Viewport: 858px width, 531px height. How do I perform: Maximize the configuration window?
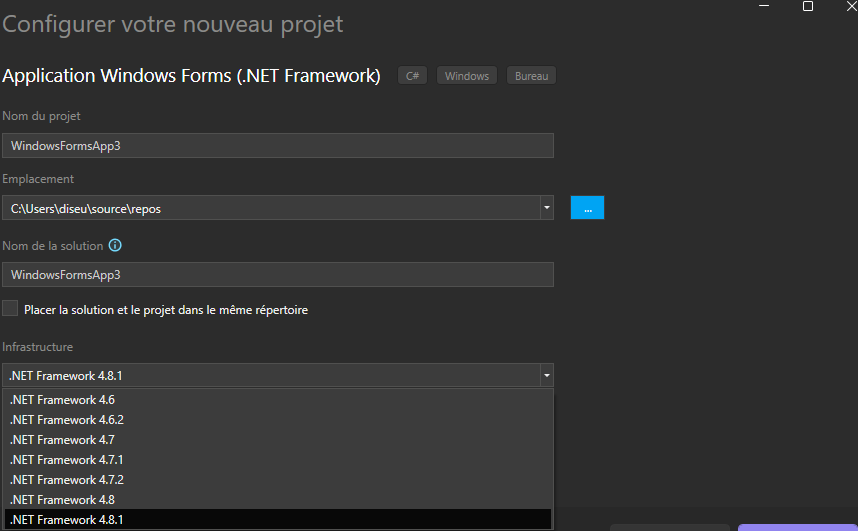click(x=808, y=6)
